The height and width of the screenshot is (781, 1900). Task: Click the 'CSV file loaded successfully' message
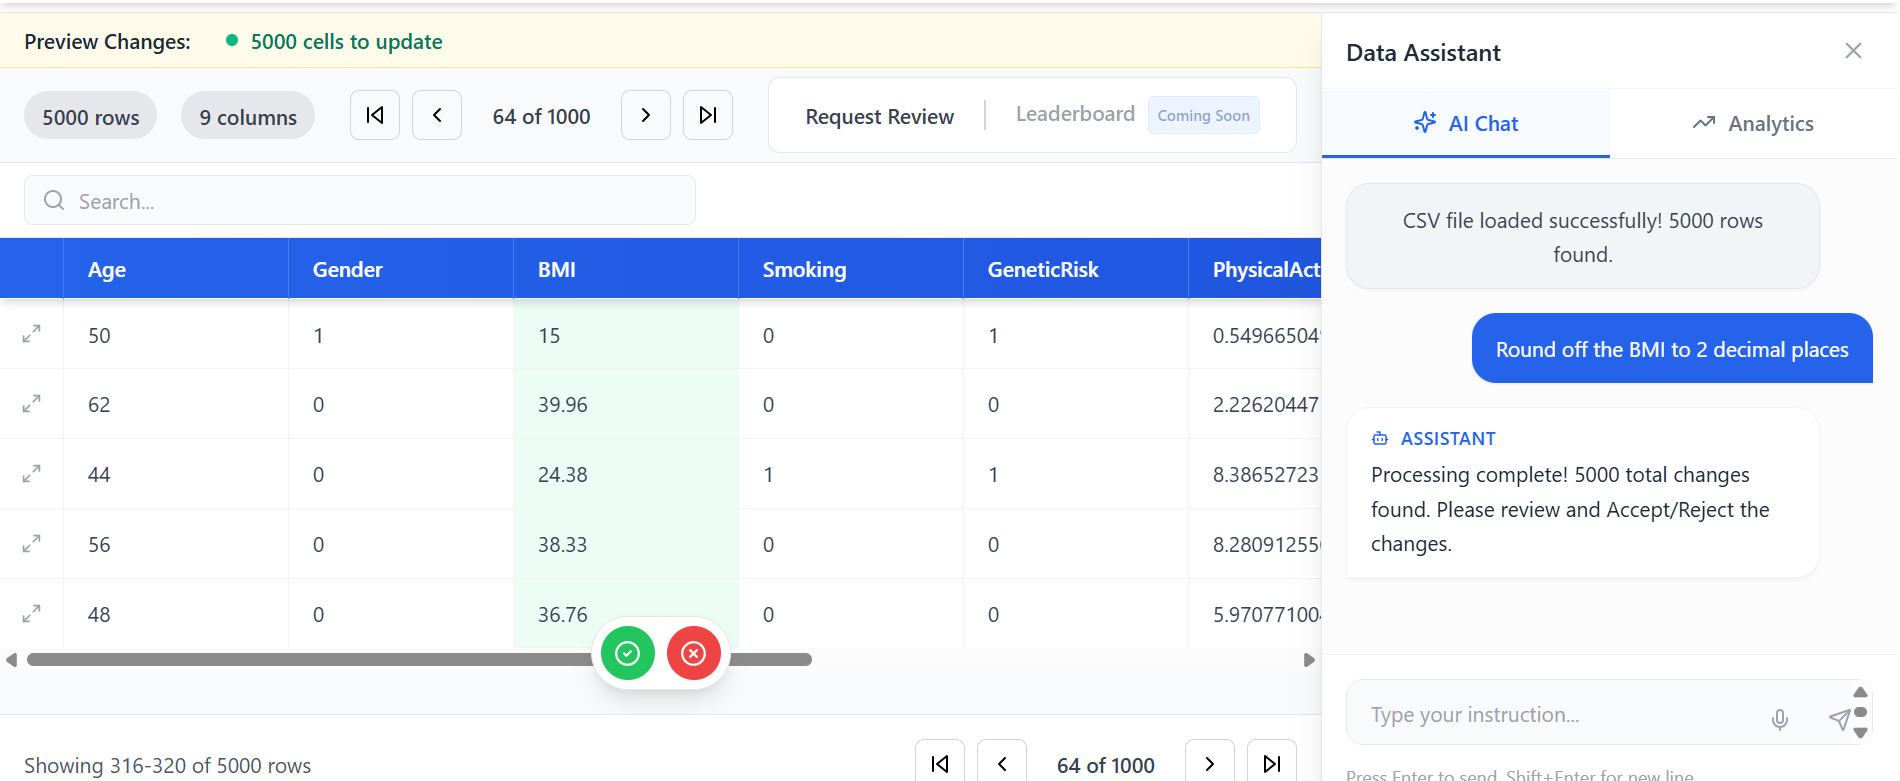[1582, 237]
